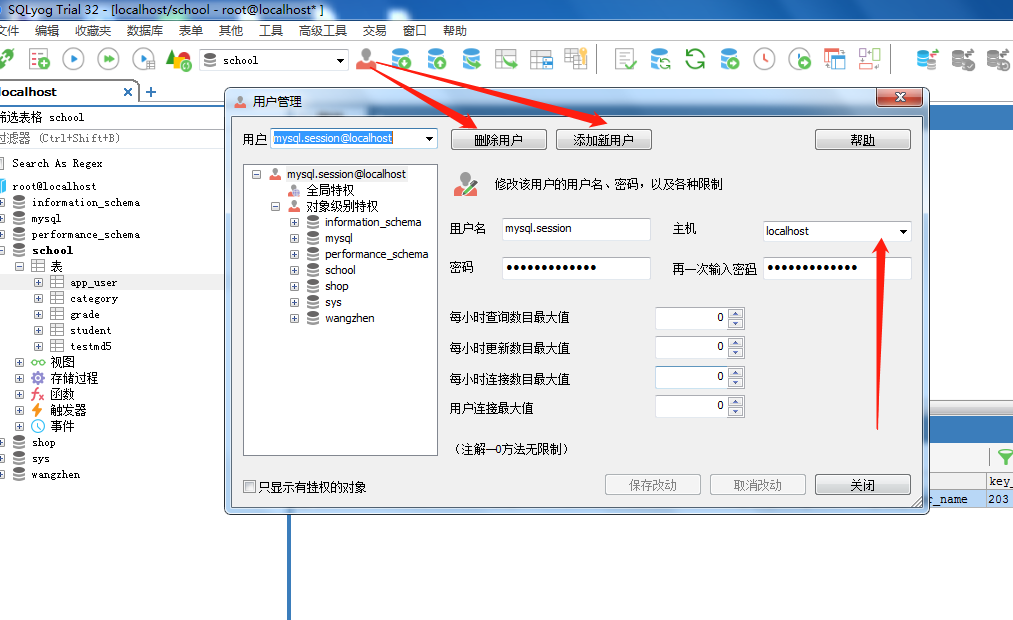
Task: Click the red clock toolbar icon
Action: tap(764, 59)
